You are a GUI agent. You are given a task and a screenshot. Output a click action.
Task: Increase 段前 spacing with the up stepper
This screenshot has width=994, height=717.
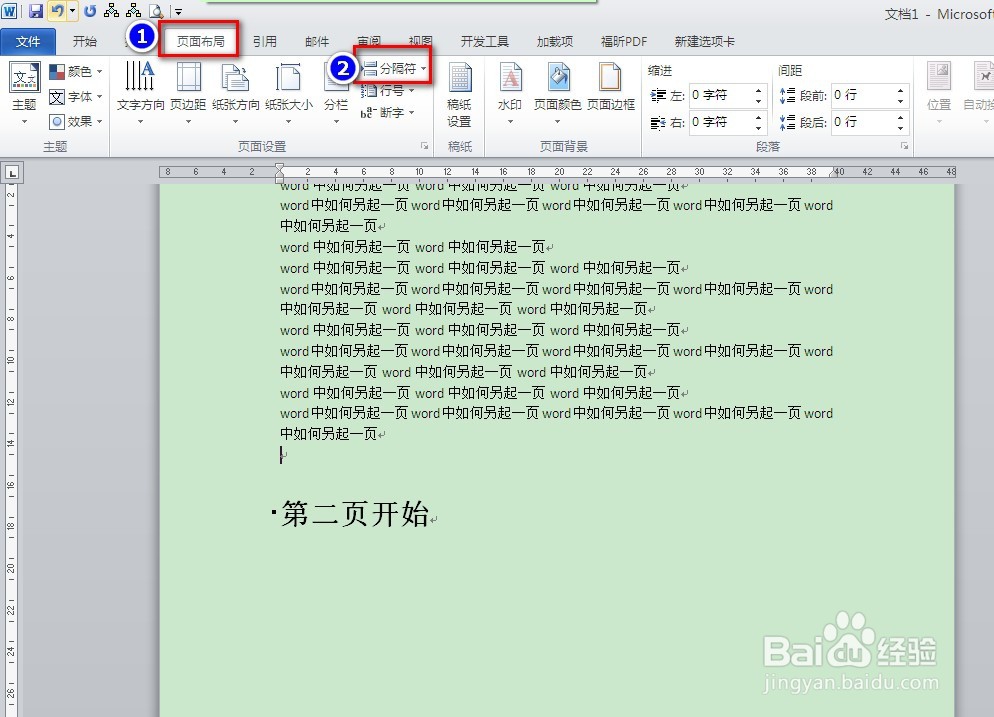900,90
